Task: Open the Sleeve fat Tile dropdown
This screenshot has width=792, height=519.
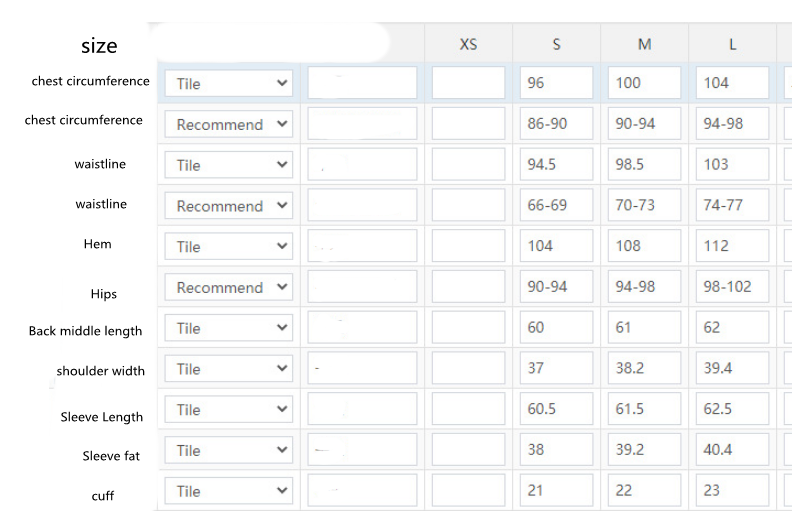Action: point(228,450)
